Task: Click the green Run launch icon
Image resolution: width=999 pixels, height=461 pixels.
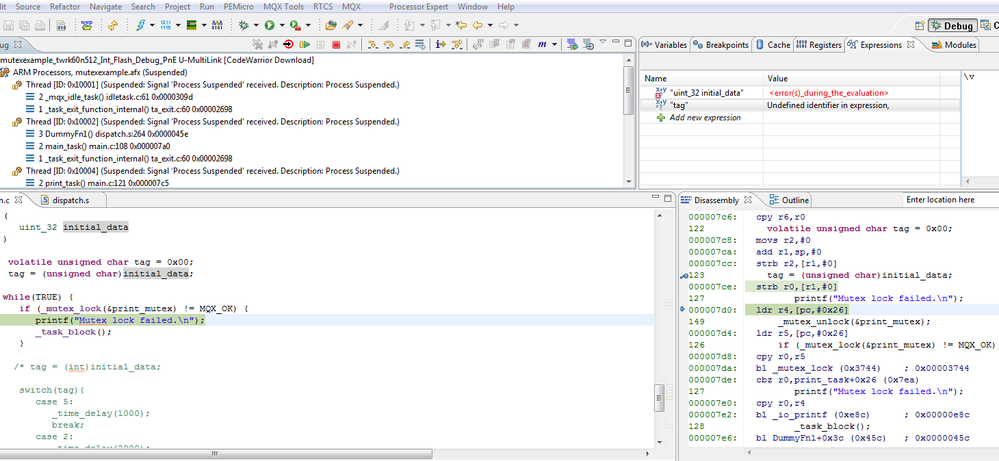Action: 270,25
